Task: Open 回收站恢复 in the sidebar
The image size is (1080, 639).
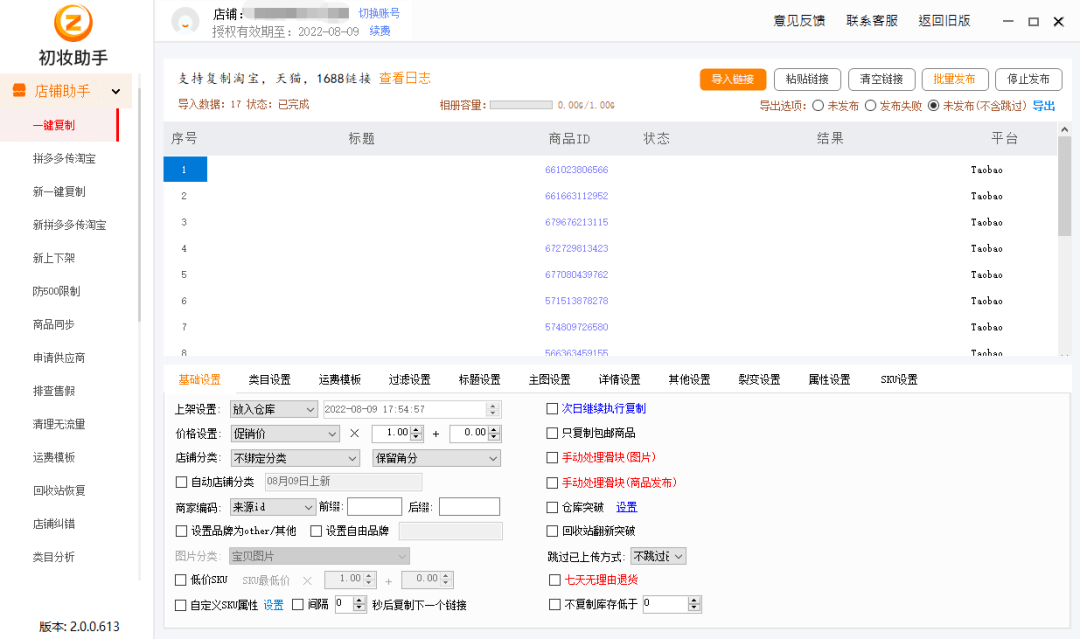Action: 59,490
